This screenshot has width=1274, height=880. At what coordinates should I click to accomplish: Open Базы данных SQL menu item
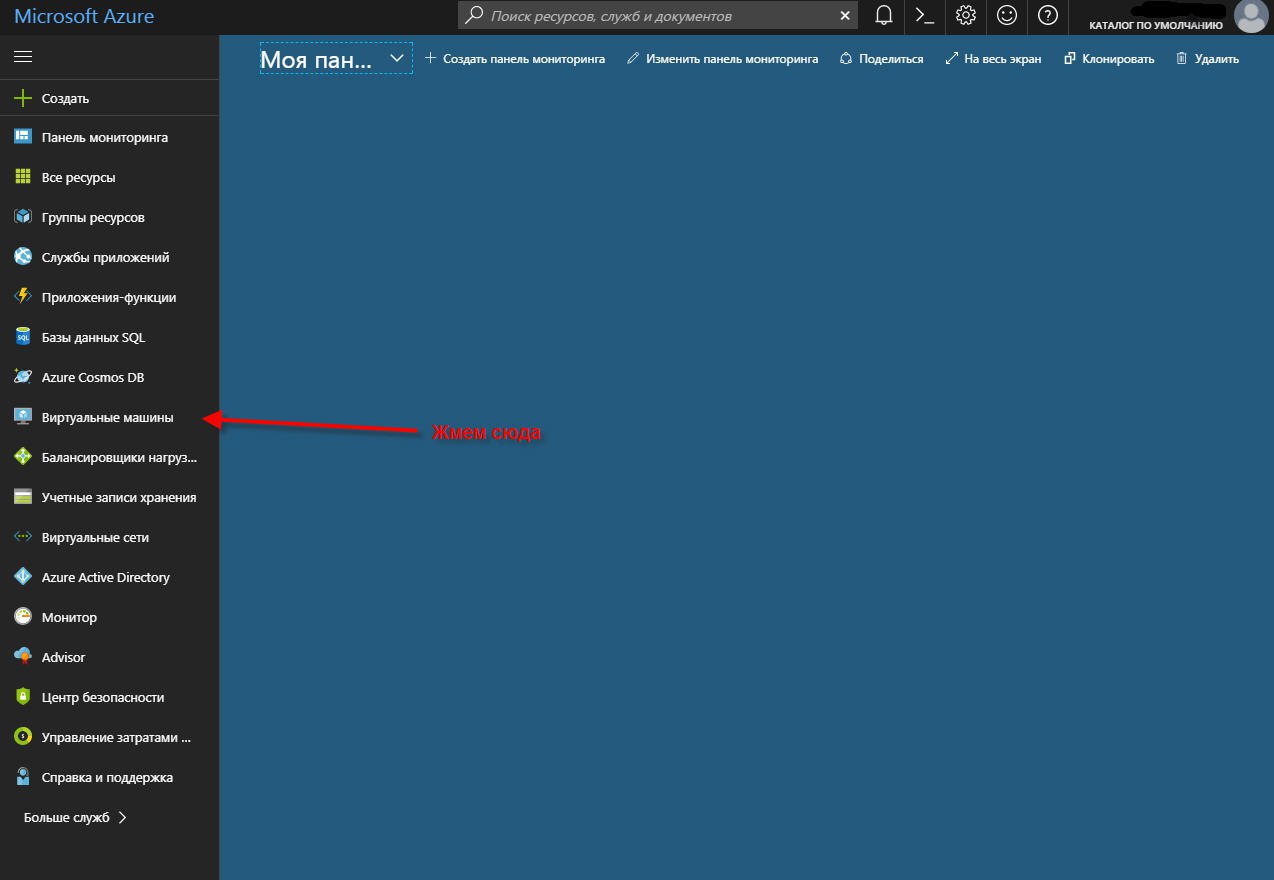coord(93,337)
